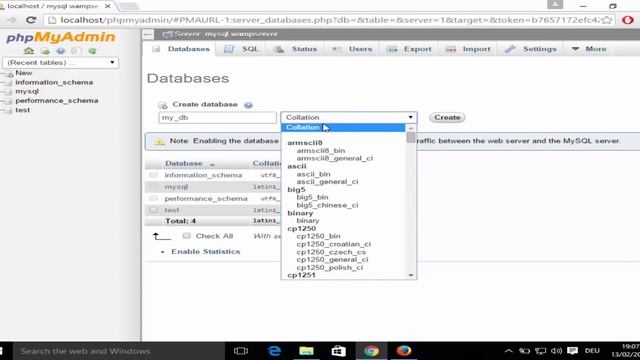The height and width of the screenshot is (360, 640).
Task: Open the Recent tables dropdown
Action: coord(60,63)
